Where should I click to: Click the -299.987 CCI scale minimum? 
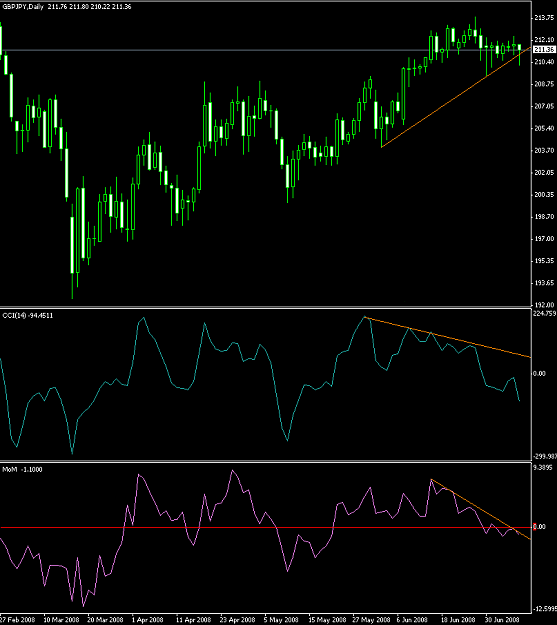545,456
